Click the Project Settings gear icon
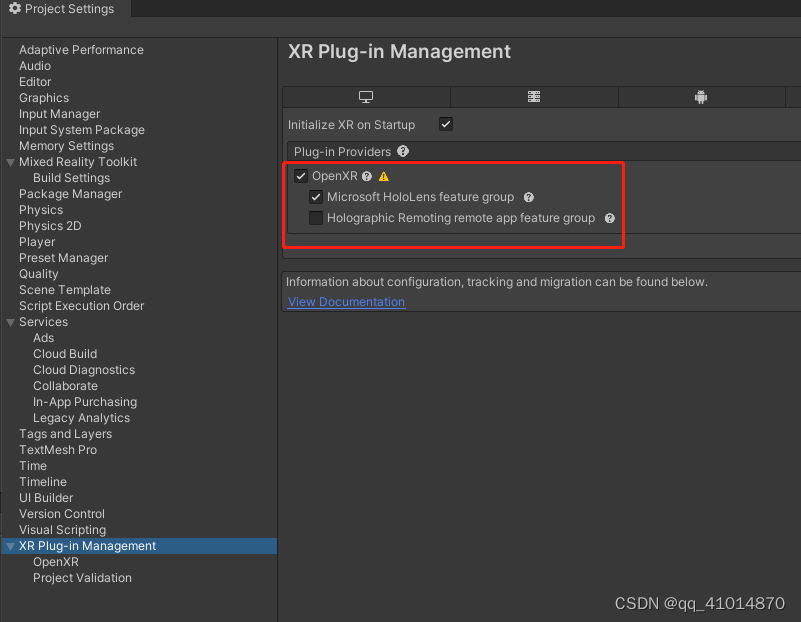Image resolution: width=801 pixels, height=622 pixels. click(14, 9)
